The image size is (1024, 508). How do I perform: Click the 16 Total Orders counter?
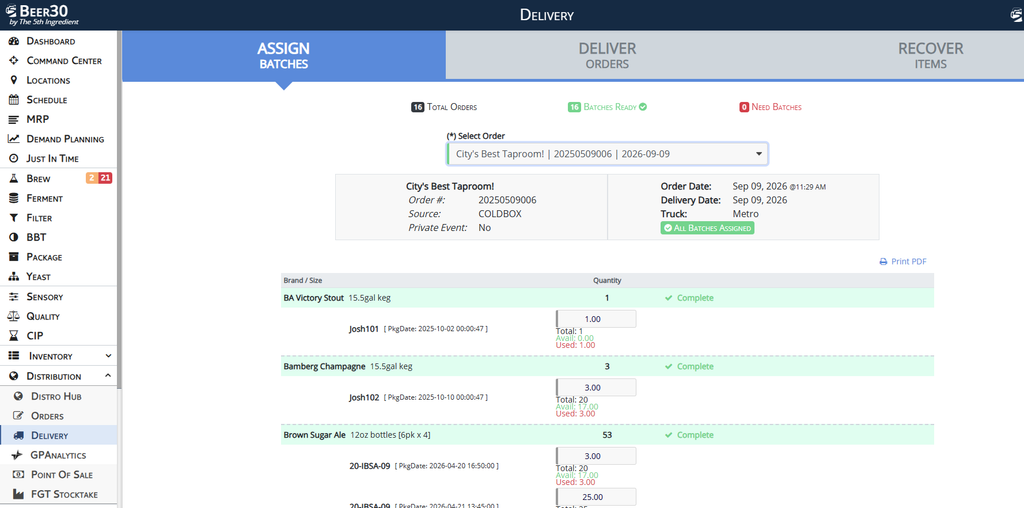point(443,107)
